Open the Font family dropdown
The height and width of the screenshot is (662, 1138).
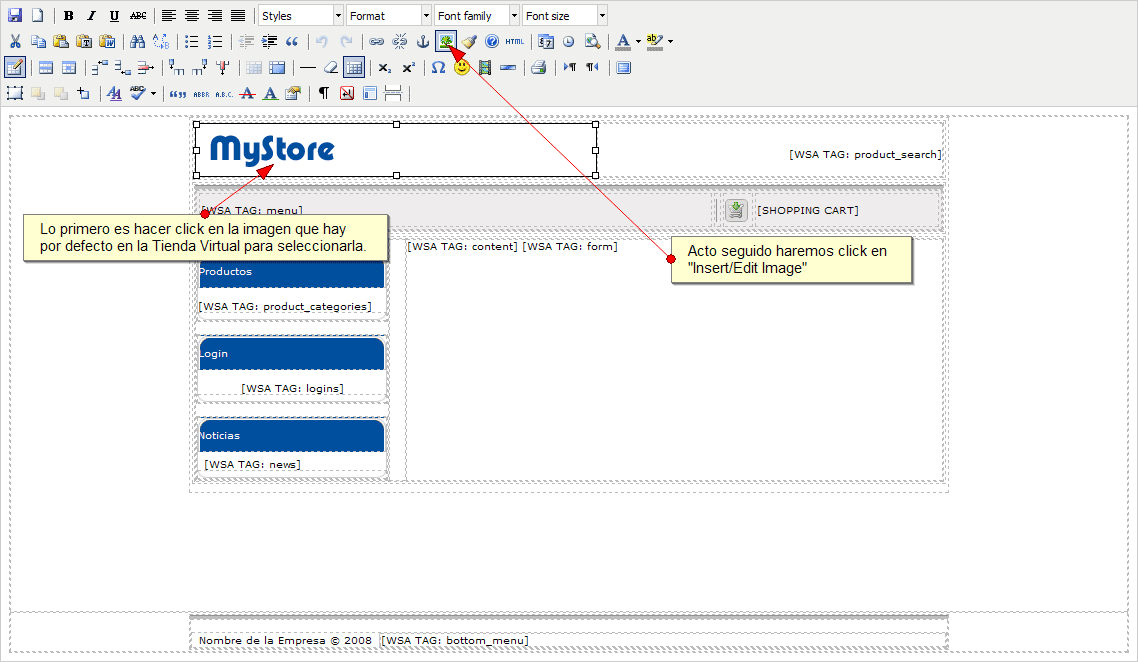[x=477, y=15]
